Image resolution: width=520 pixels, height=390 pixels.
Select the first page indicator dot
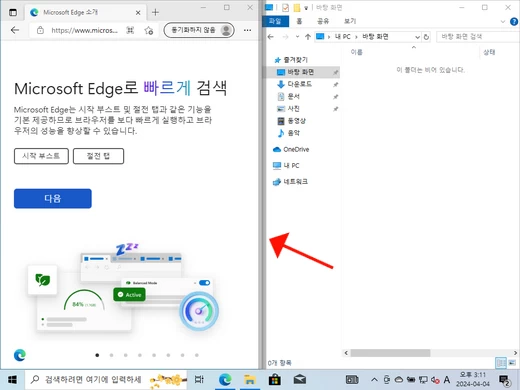97,355
